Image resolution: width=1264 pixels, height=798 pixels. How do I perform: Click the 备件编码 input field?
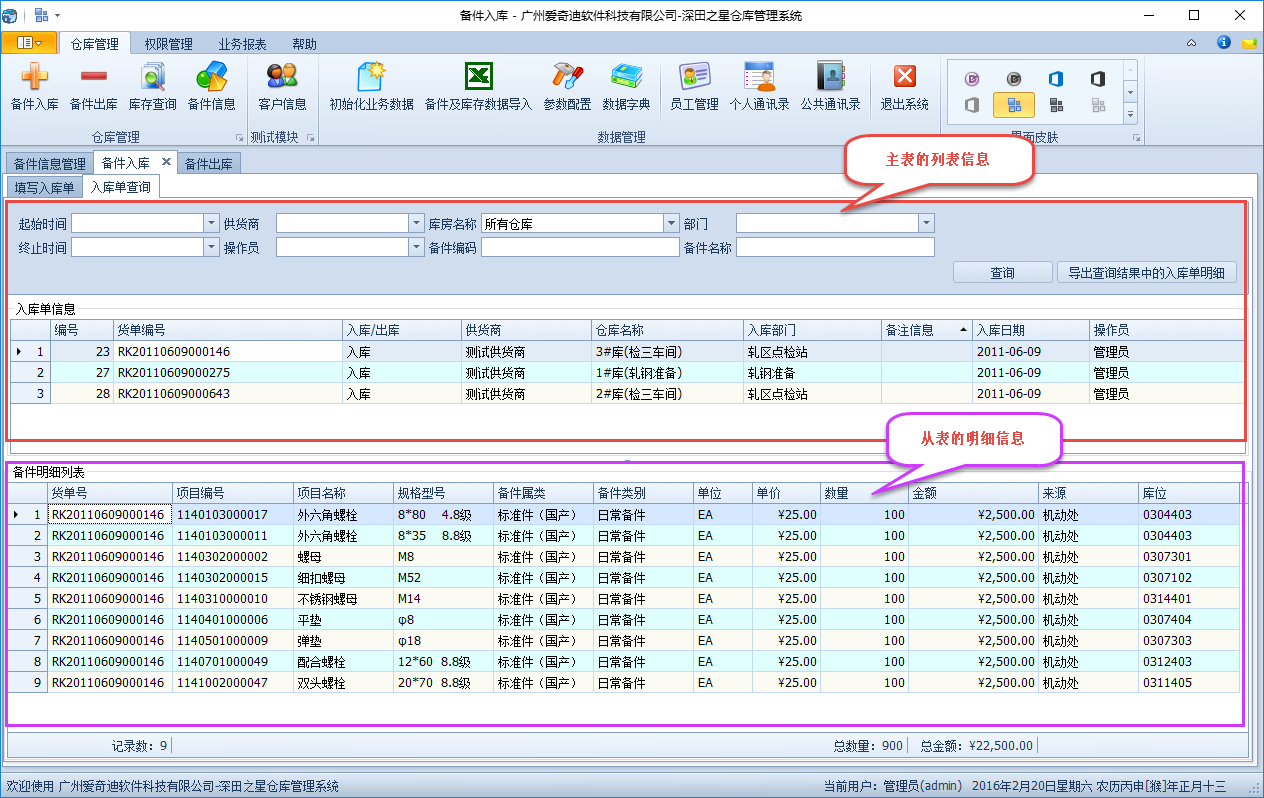click(x=580, y=247)
